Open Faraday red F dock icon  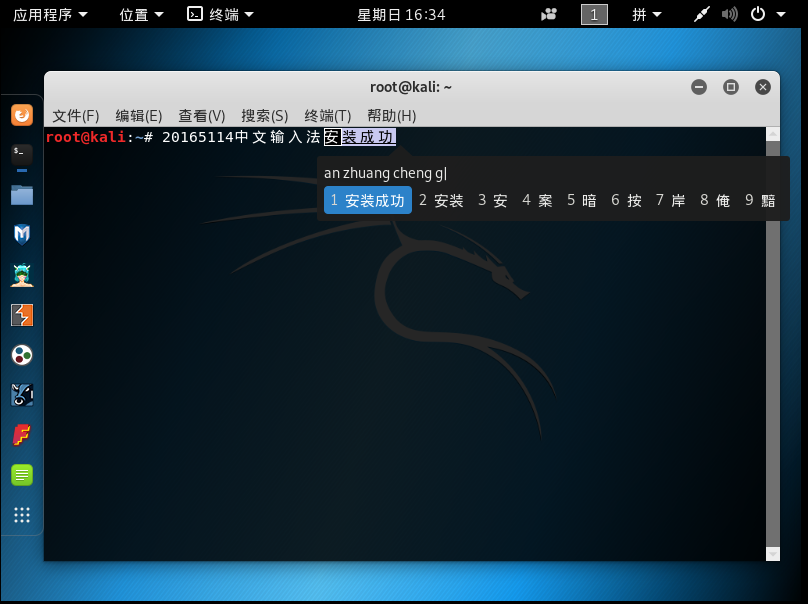[x=22, y=435]
